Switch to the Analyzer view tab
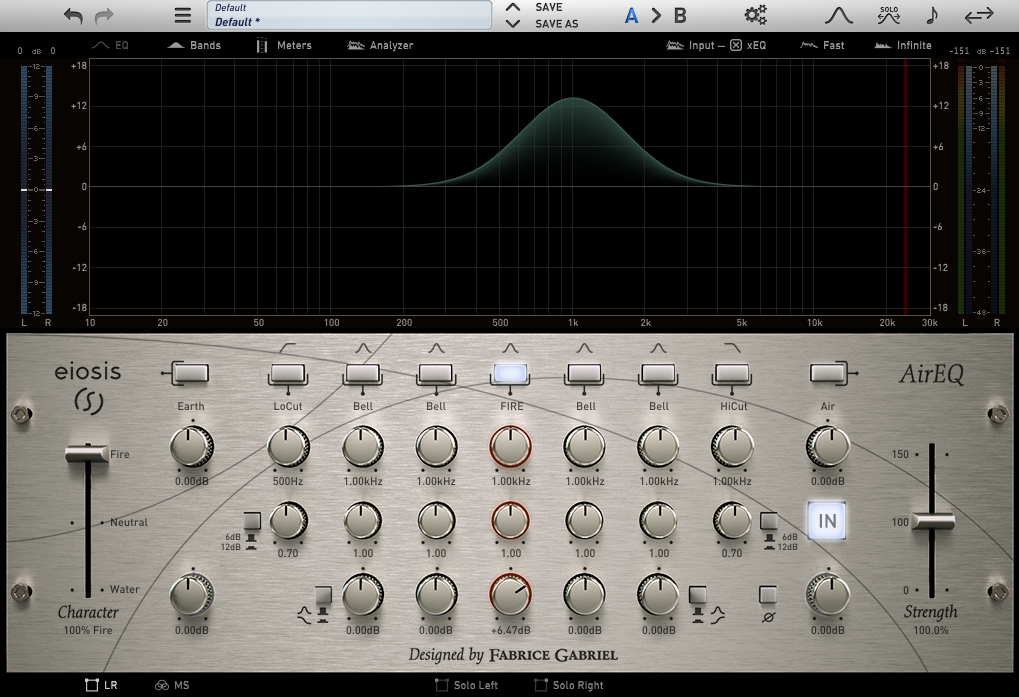 click(x=380, y=45)
